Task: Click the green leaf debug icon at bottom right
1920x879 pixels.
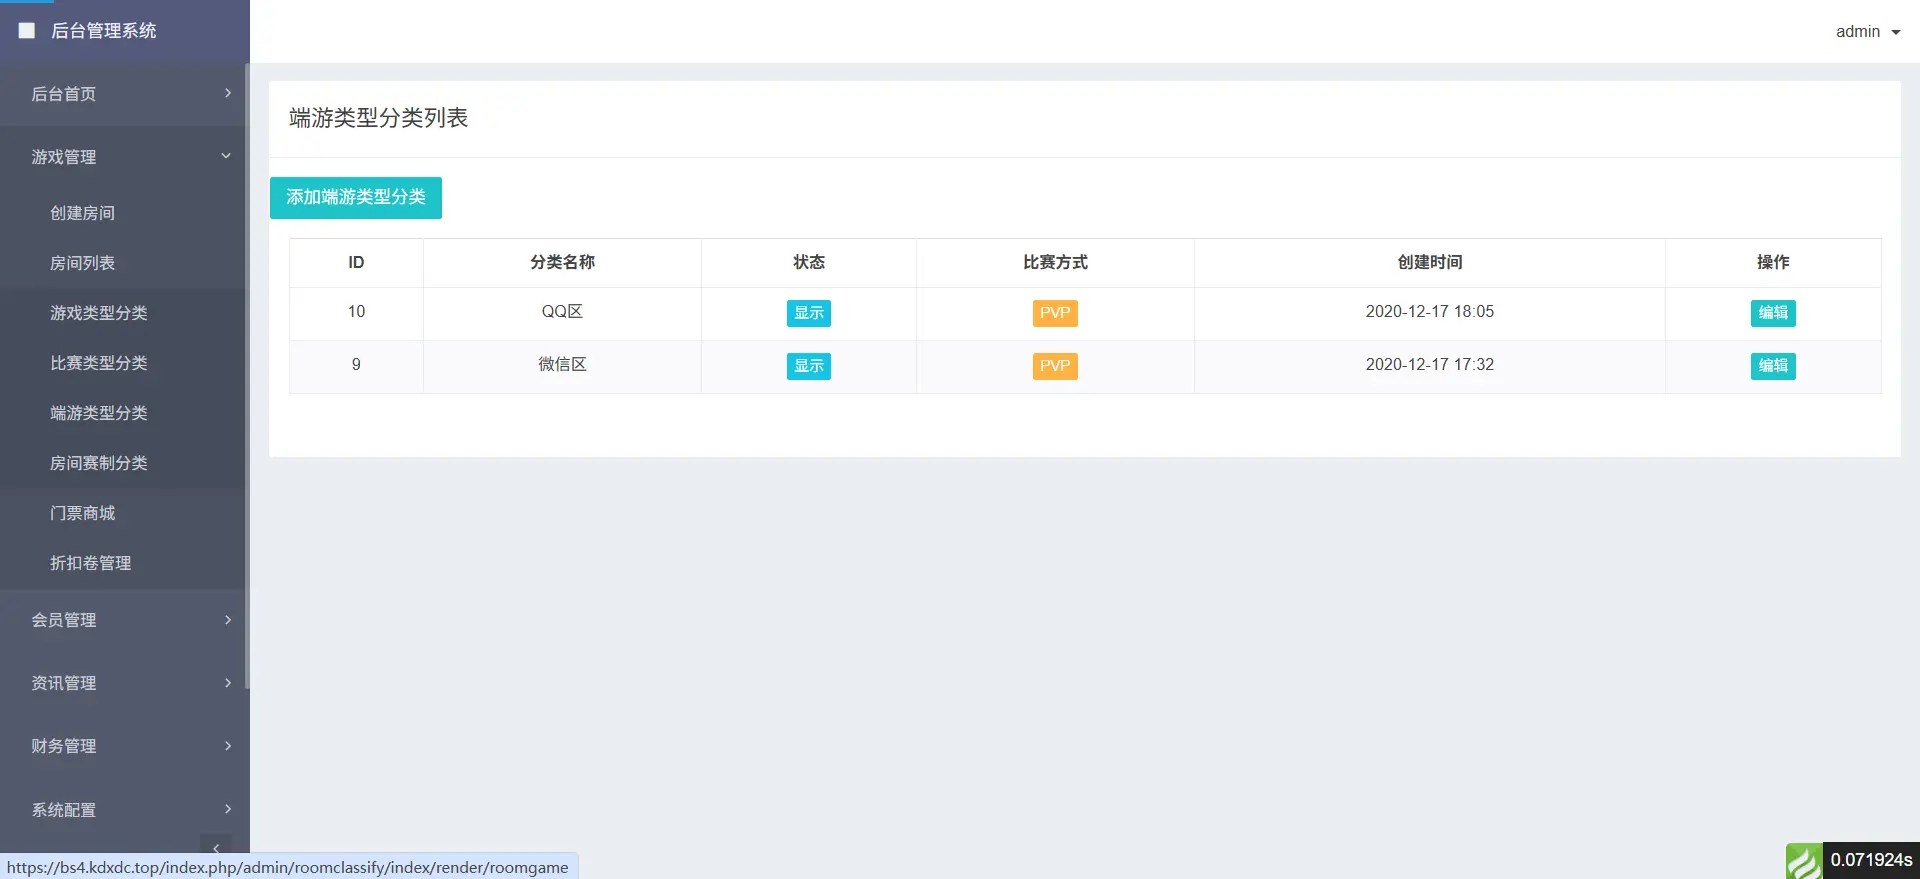Action: pyautogui.click(x=1804, y=861)
